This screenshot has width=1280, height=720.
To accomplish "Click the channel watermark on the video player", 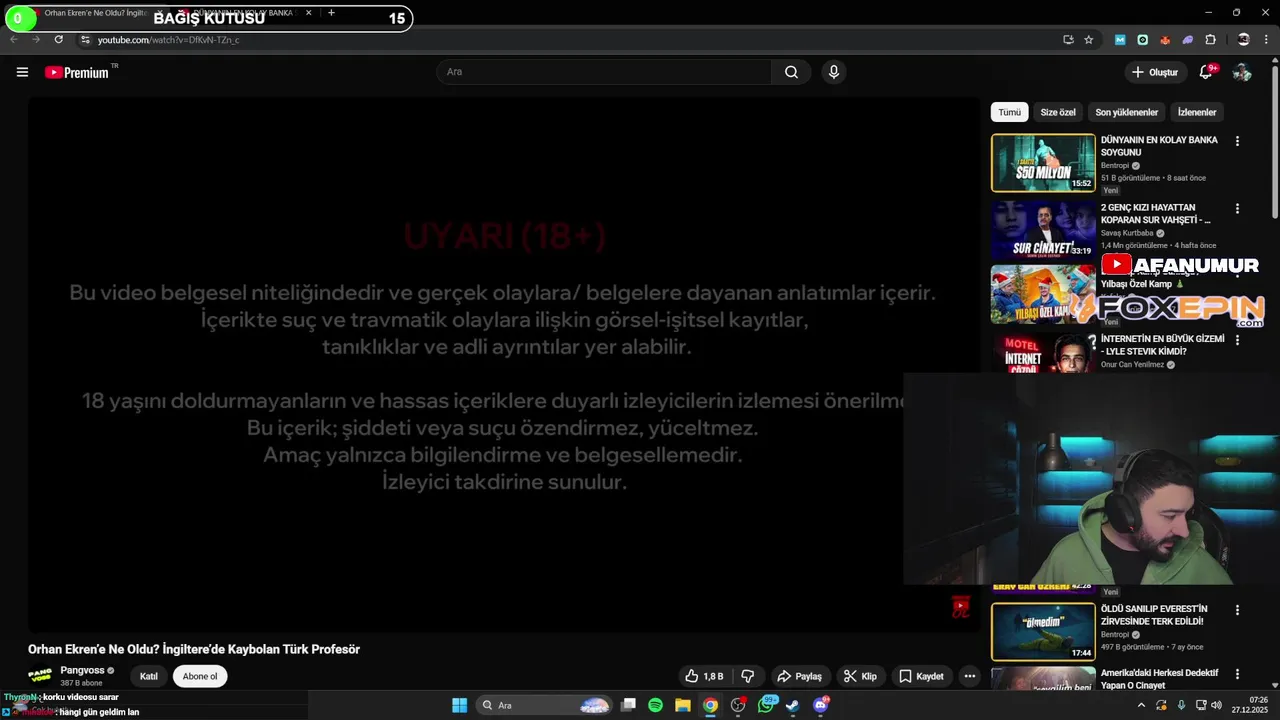I will (x=960, y=605).
